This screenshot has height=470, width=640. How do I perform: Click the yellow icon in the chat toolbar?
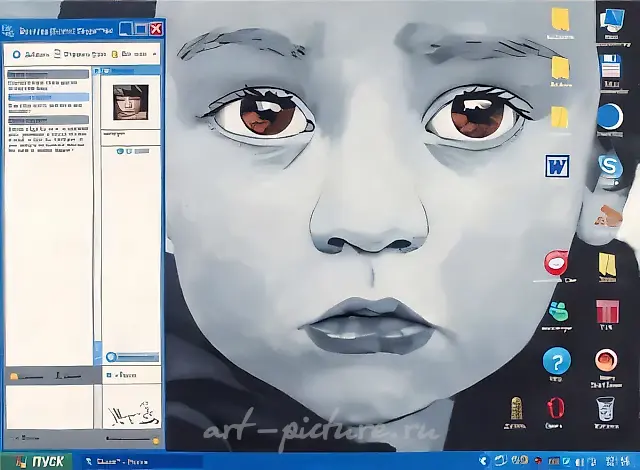tap(115, 54)
